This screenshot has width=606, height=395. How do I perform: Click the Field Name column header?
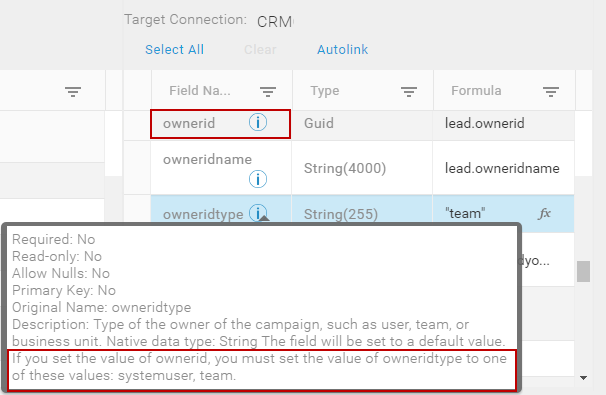coord(200,90)
